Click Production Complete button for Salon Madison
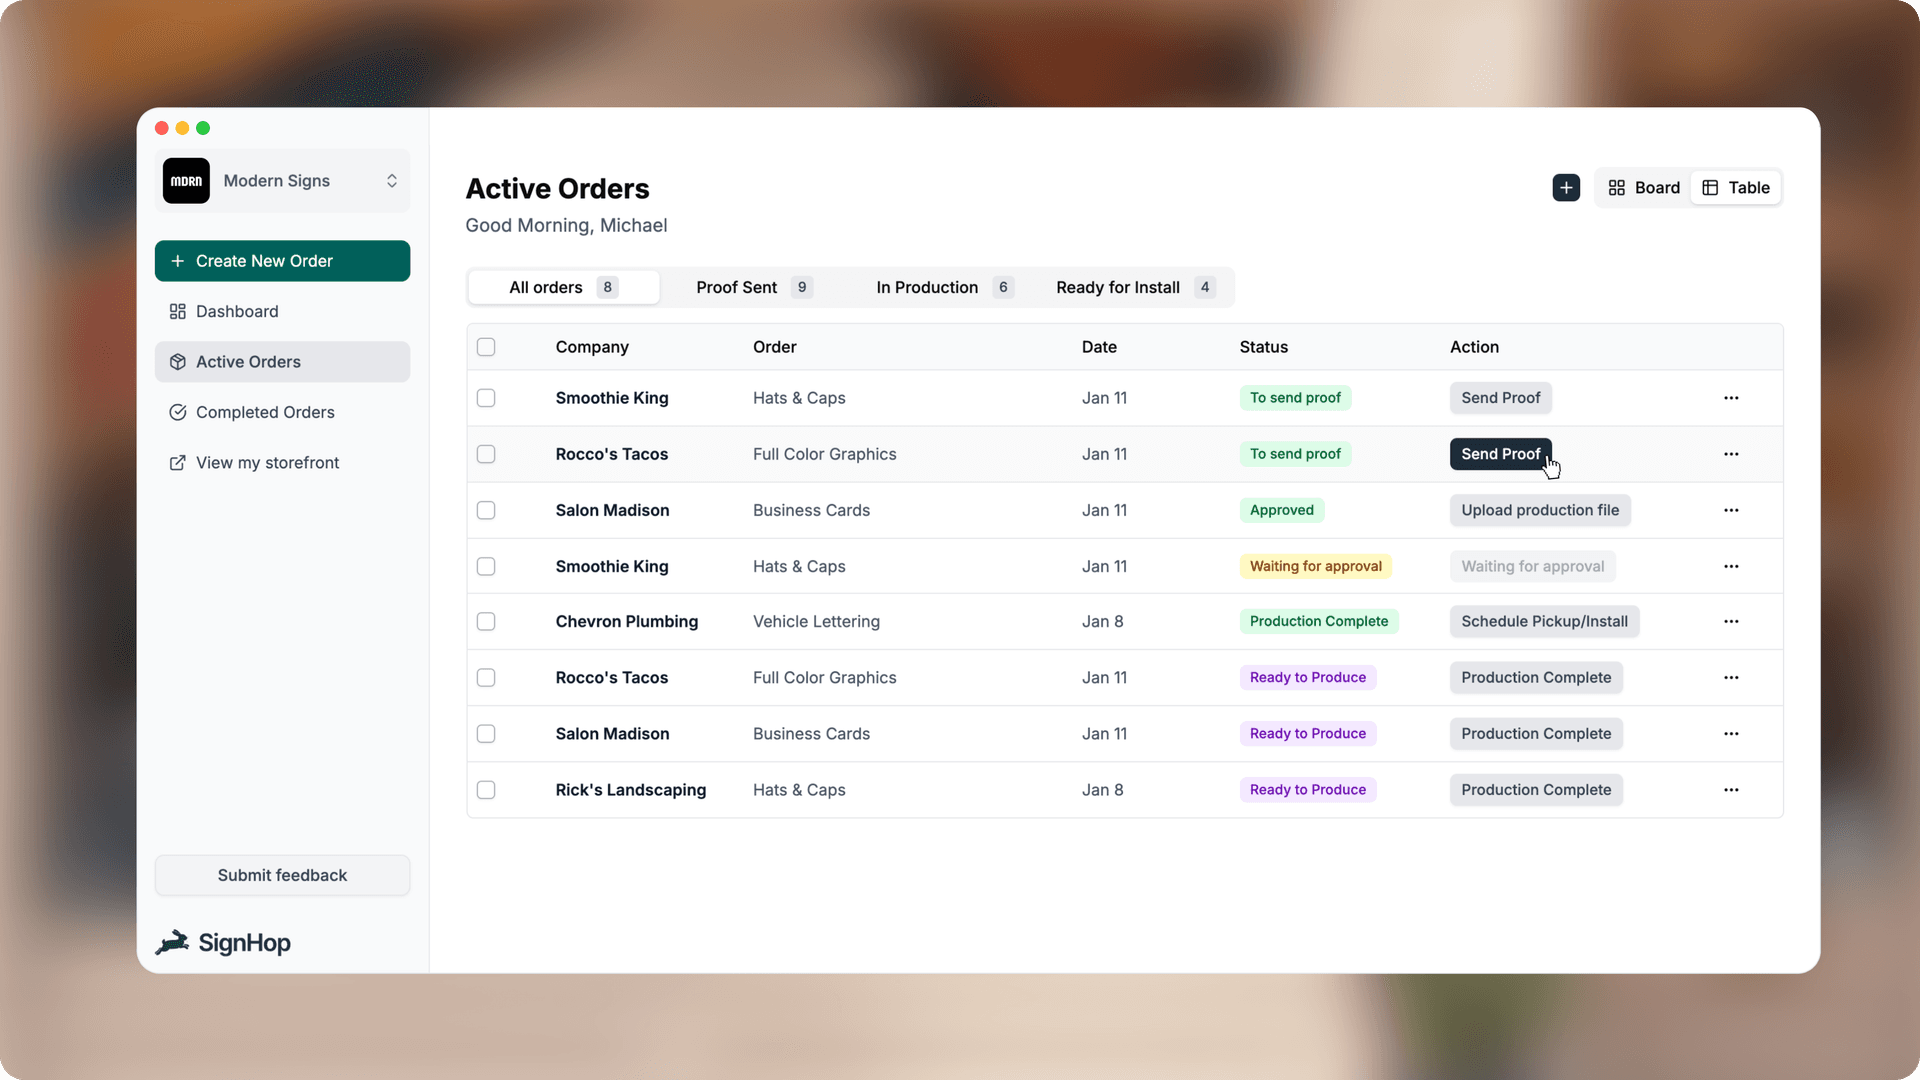The height and width of the screenshot is (1080, 1920). (x=1536, y=733)
